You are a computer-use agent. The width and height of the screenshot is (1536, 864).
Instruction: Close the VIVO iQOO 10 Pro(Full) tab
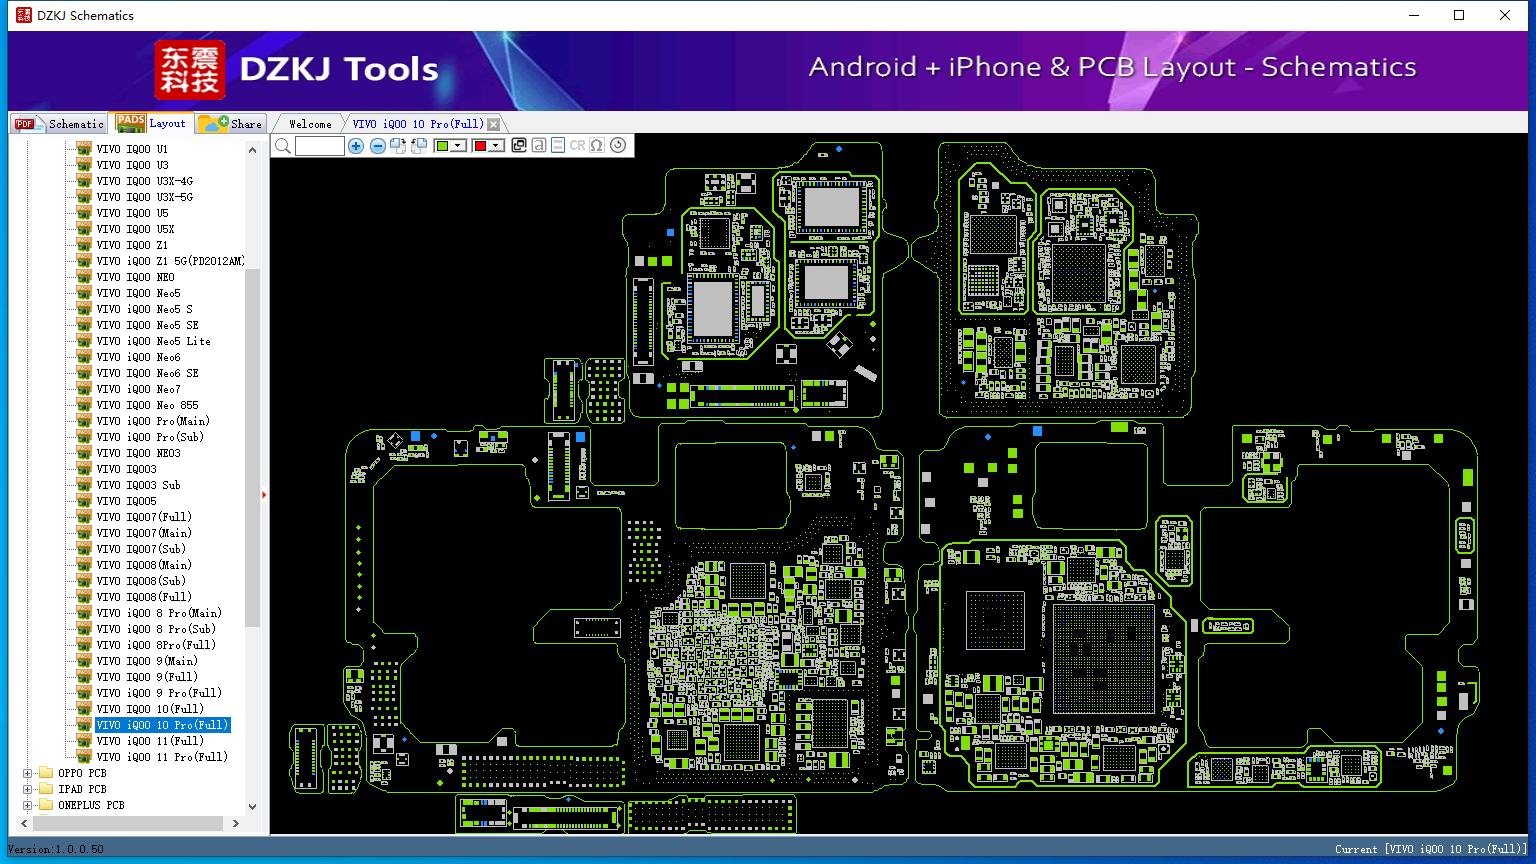click(x=493, y=125)
